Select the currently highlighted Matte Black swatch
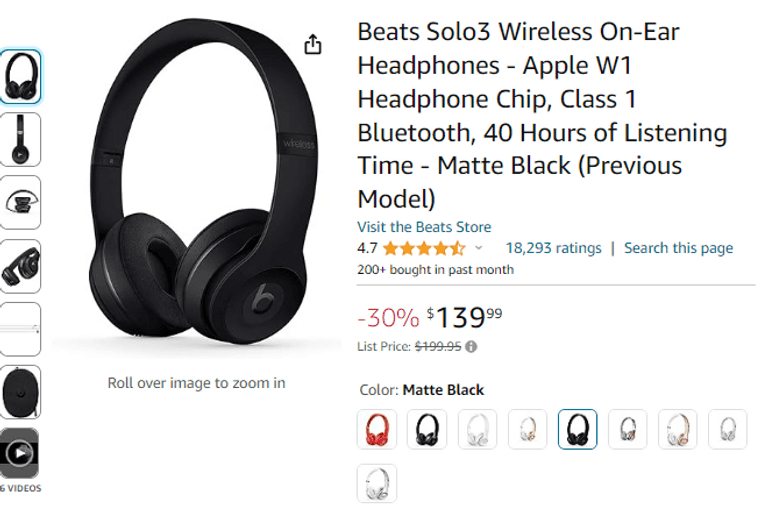Image resolution: width=768 pixels, height=512 pixels. (577, 430)
